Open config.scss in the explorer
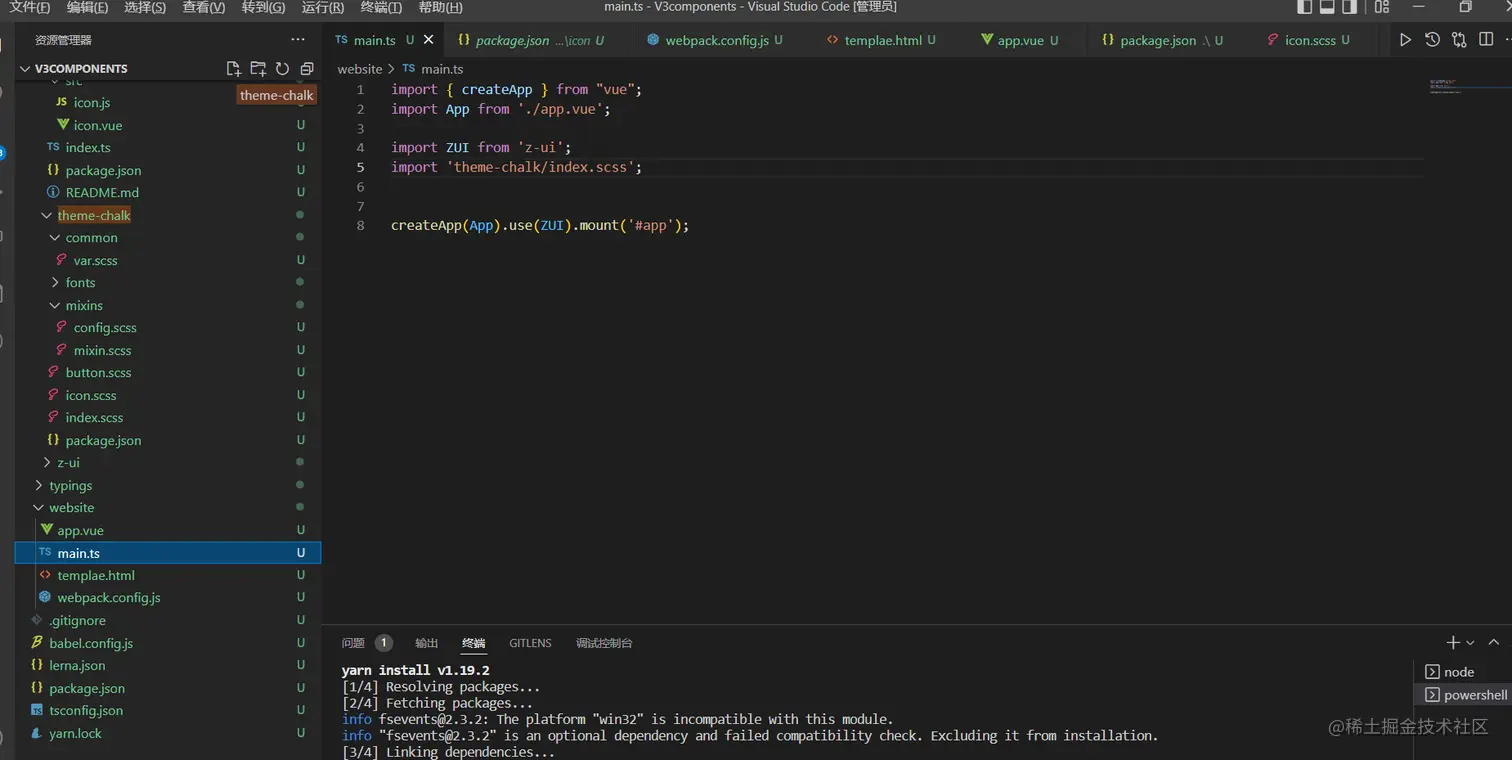 tap(105, 328)
